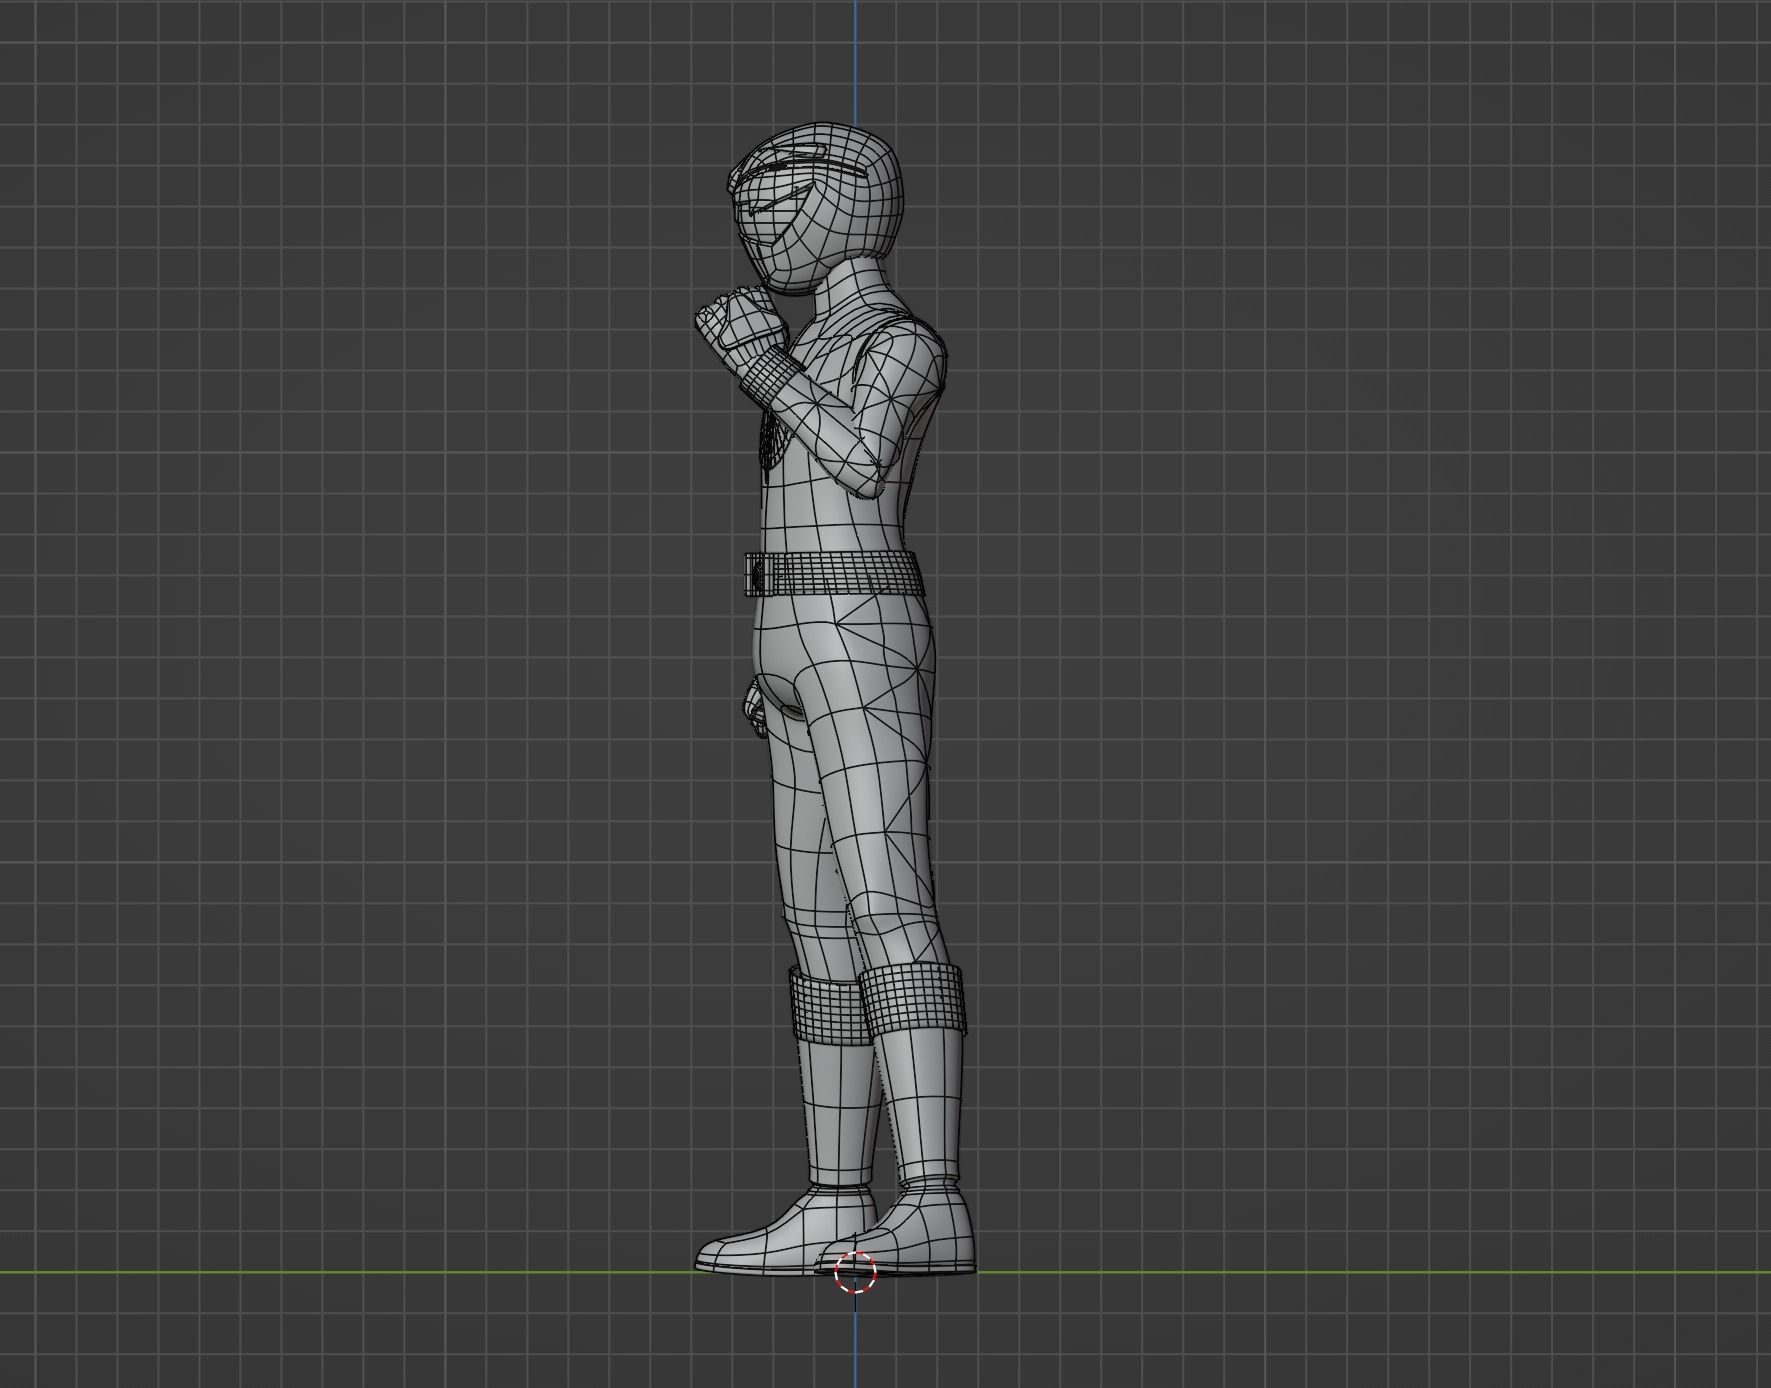
Task: Click the hand hanging beside the hip
Action: point(754,708)
